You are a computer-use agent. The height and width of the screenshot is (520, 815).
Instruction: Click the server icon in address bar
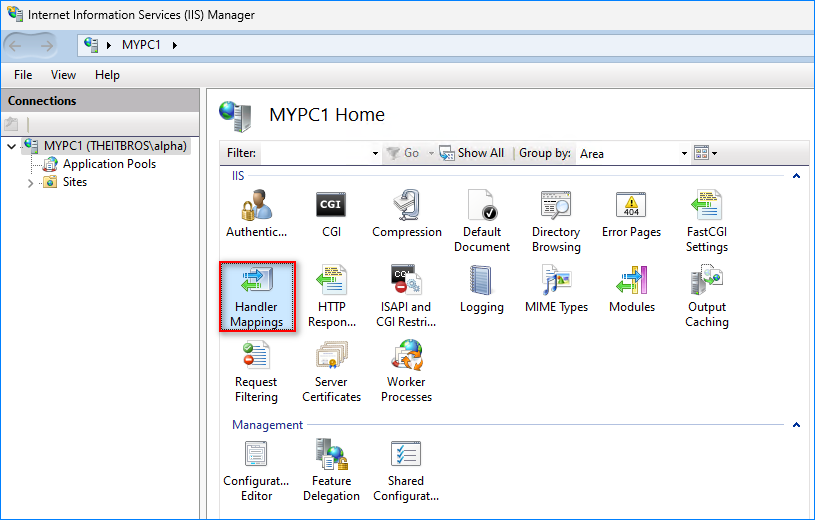click(x=91, y=45)
